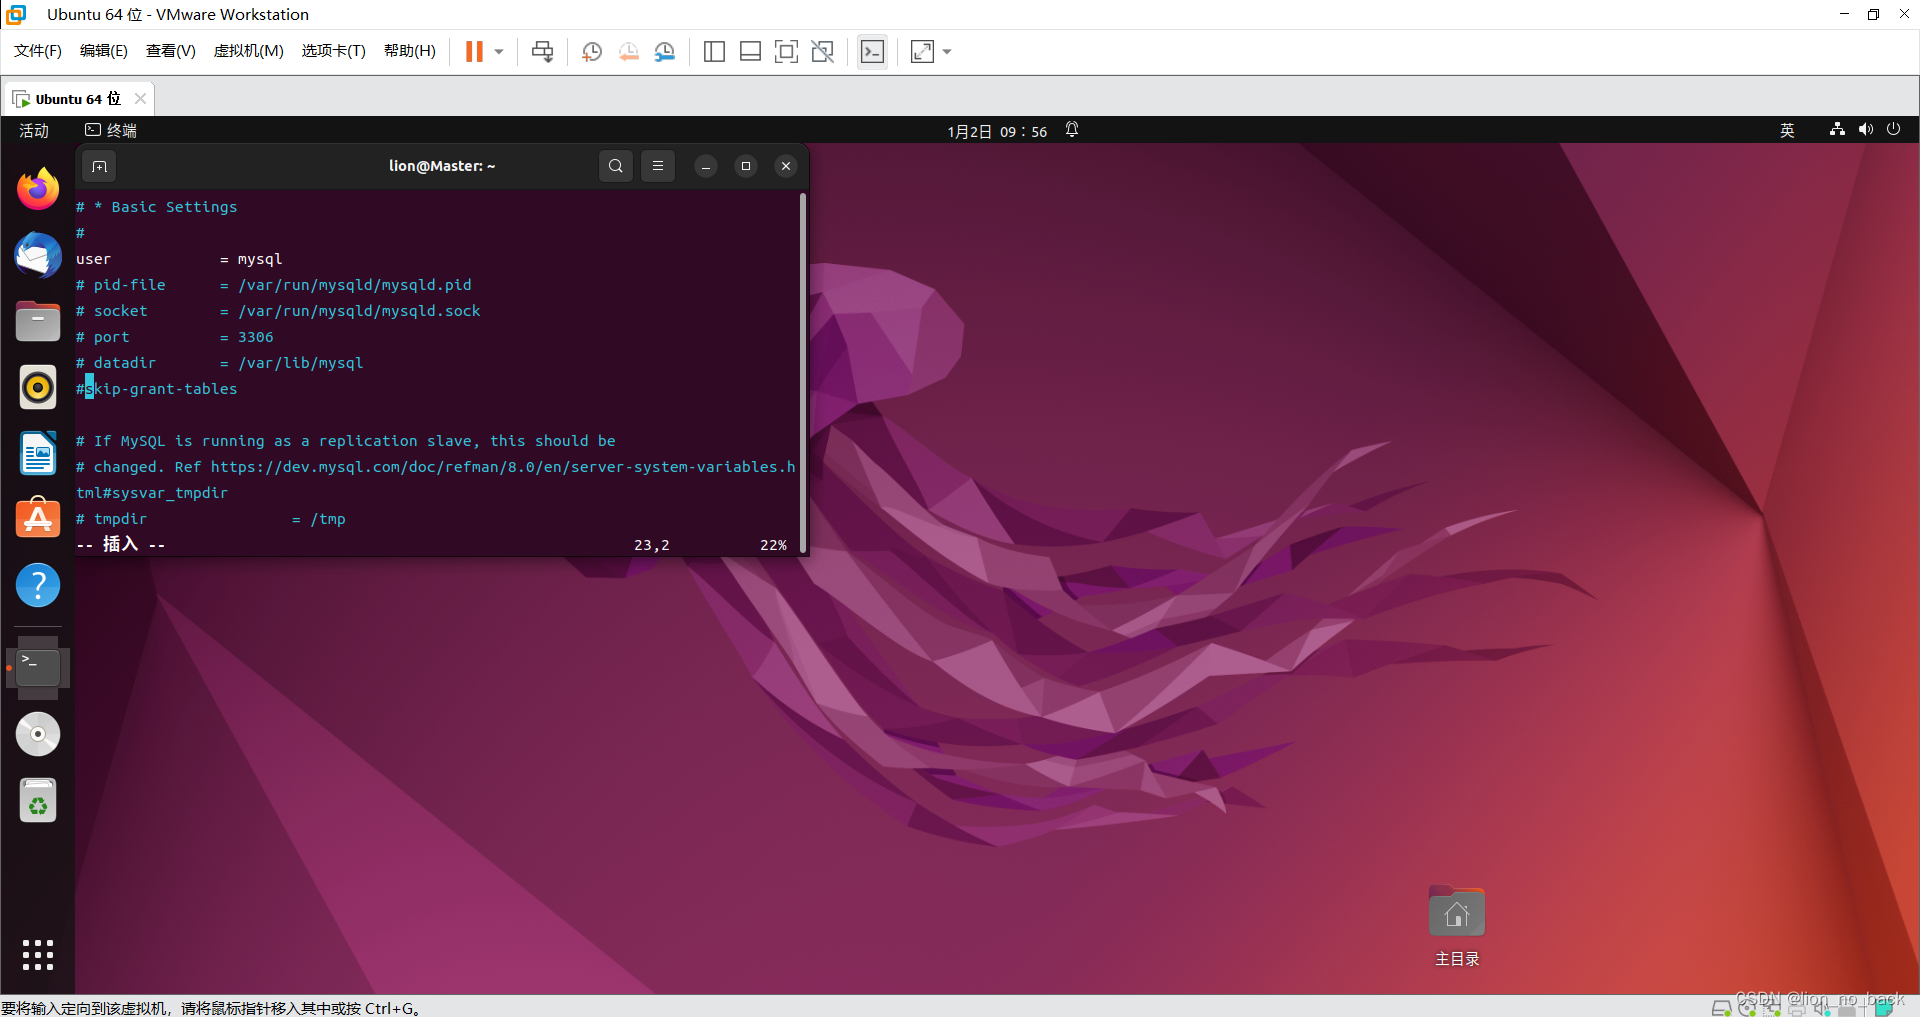This screenshot has height=1017, width=1920.
Task: Click the mysqld.sock socket path
Action: (359, 311)
